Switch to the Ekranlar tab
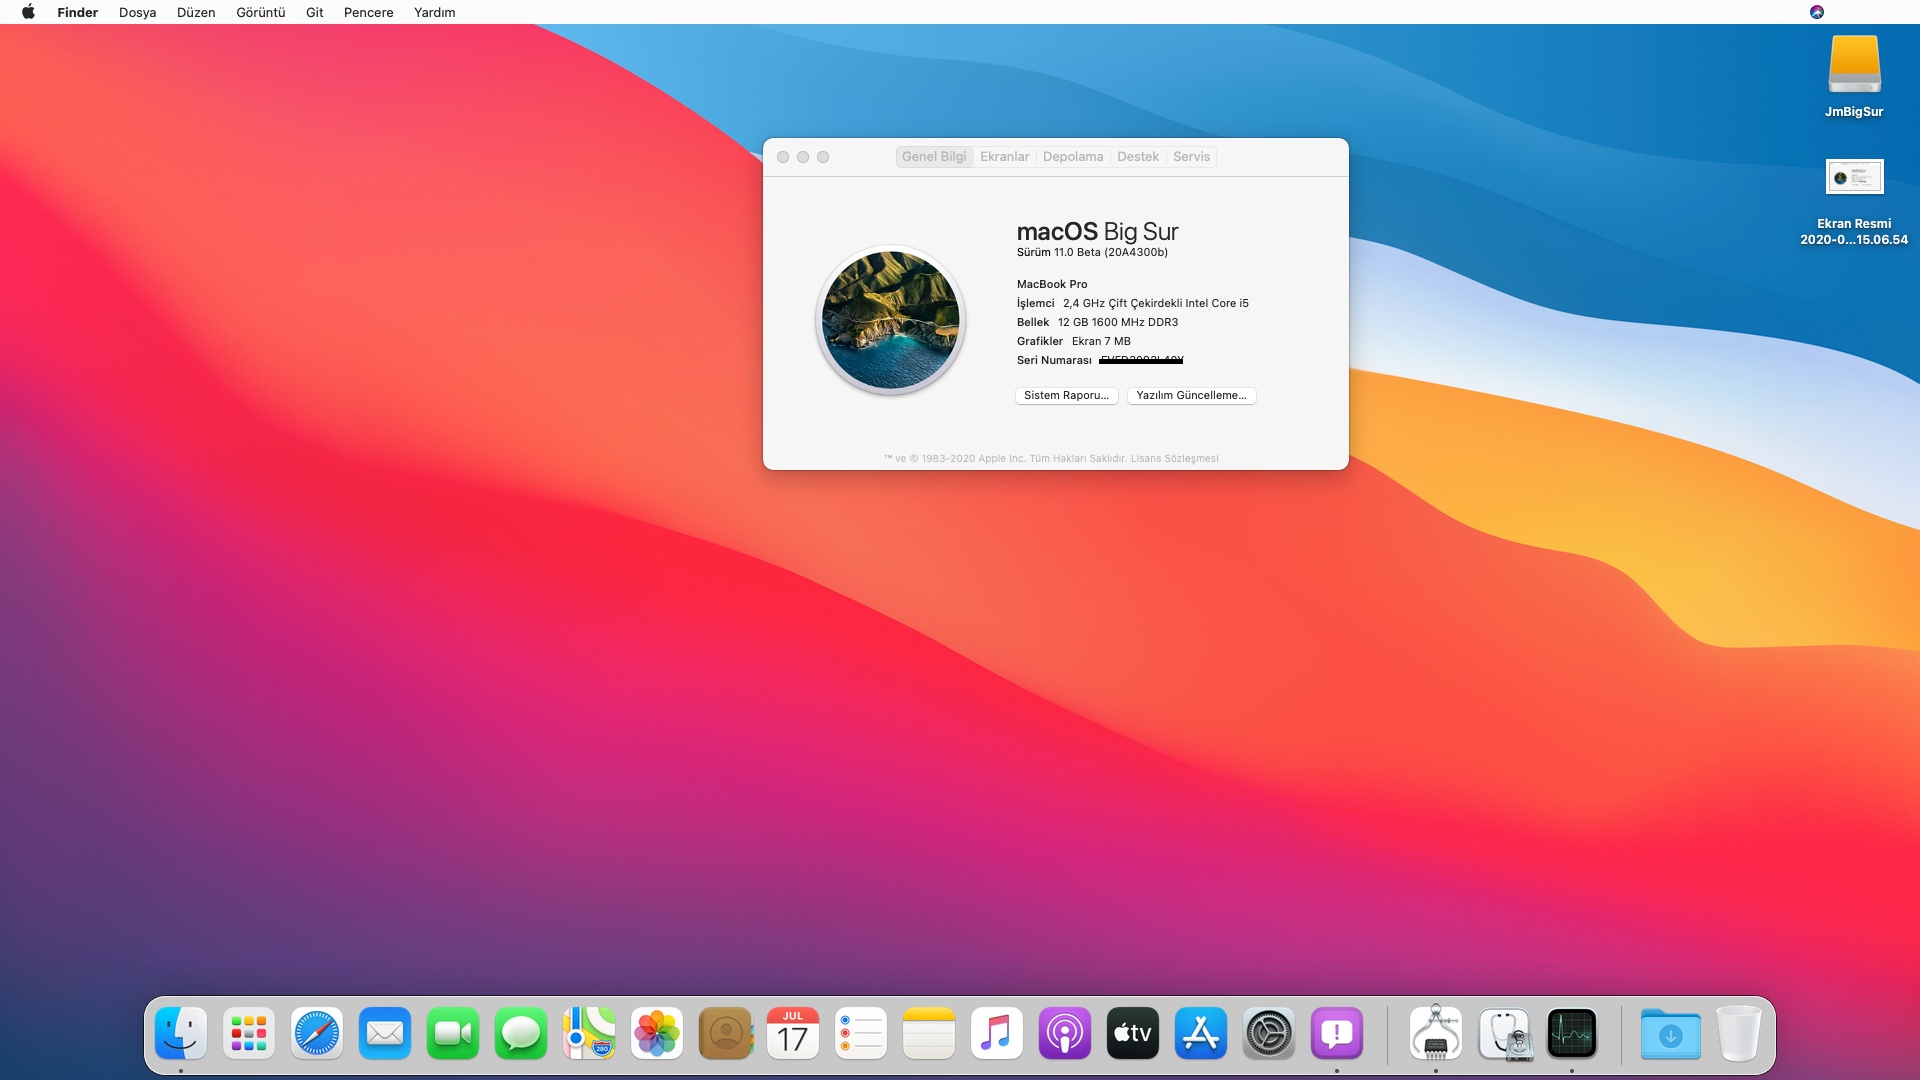Image resolution: width=1920 pixels, height=1080 pixels. [1004, 157]
